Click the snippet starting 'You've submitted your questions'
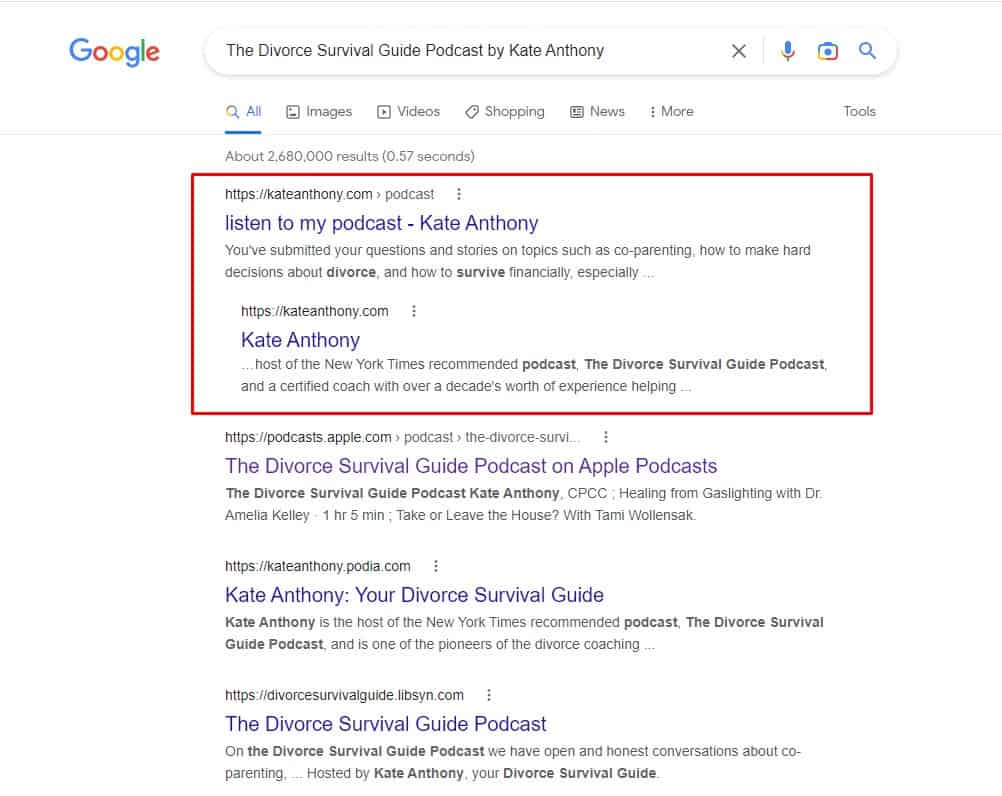The image size is (1002, 796). [x=518, y=261]
